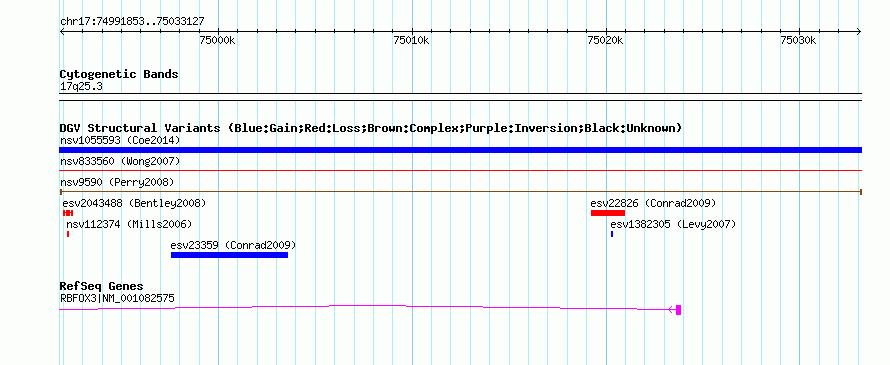The height and width of the screenshot is (365, 890).
Task: Click the RBFOX3 magenta exon block
Action: [678, 310]
